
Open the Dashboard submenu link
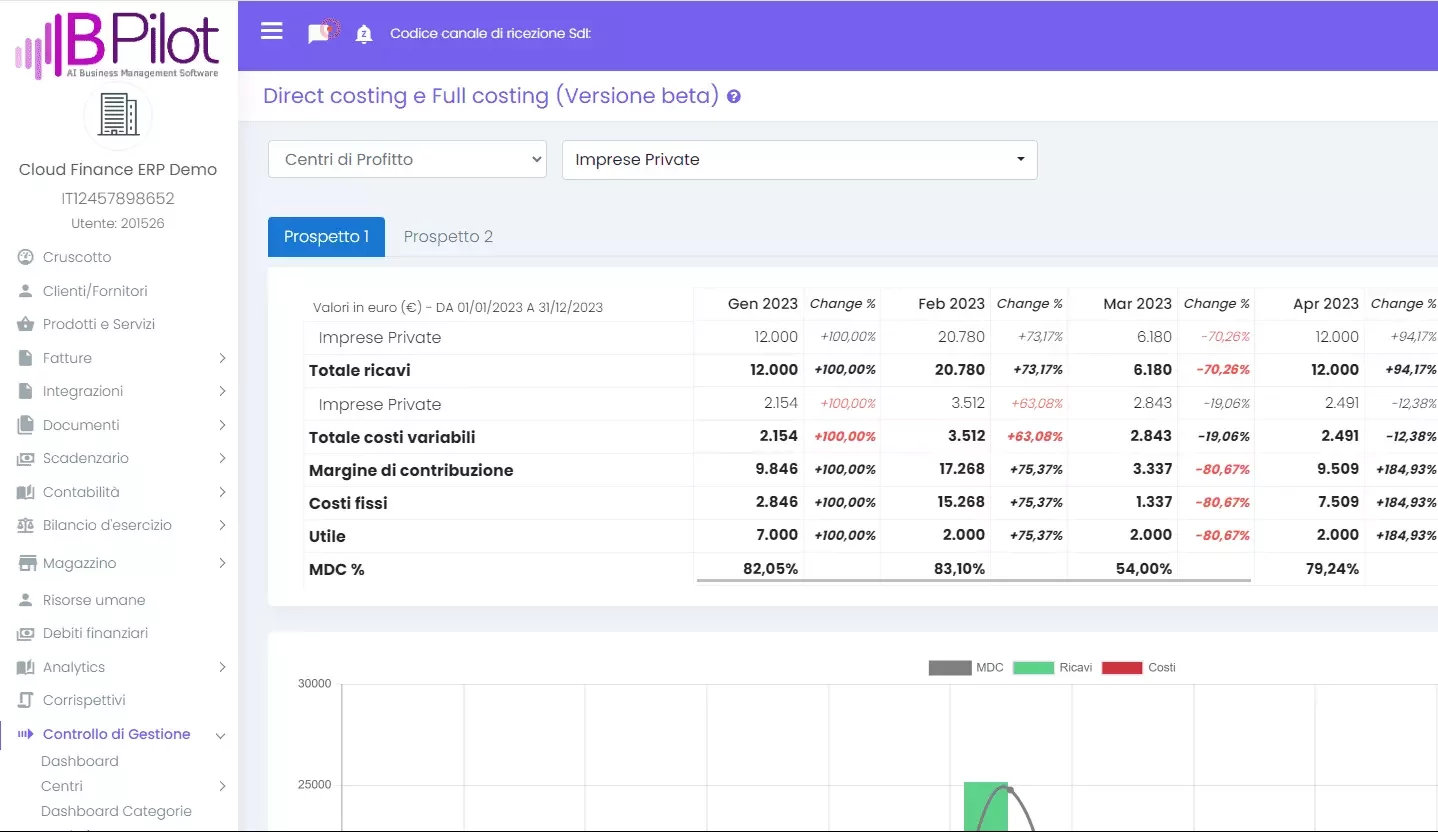tap(80, 761)
